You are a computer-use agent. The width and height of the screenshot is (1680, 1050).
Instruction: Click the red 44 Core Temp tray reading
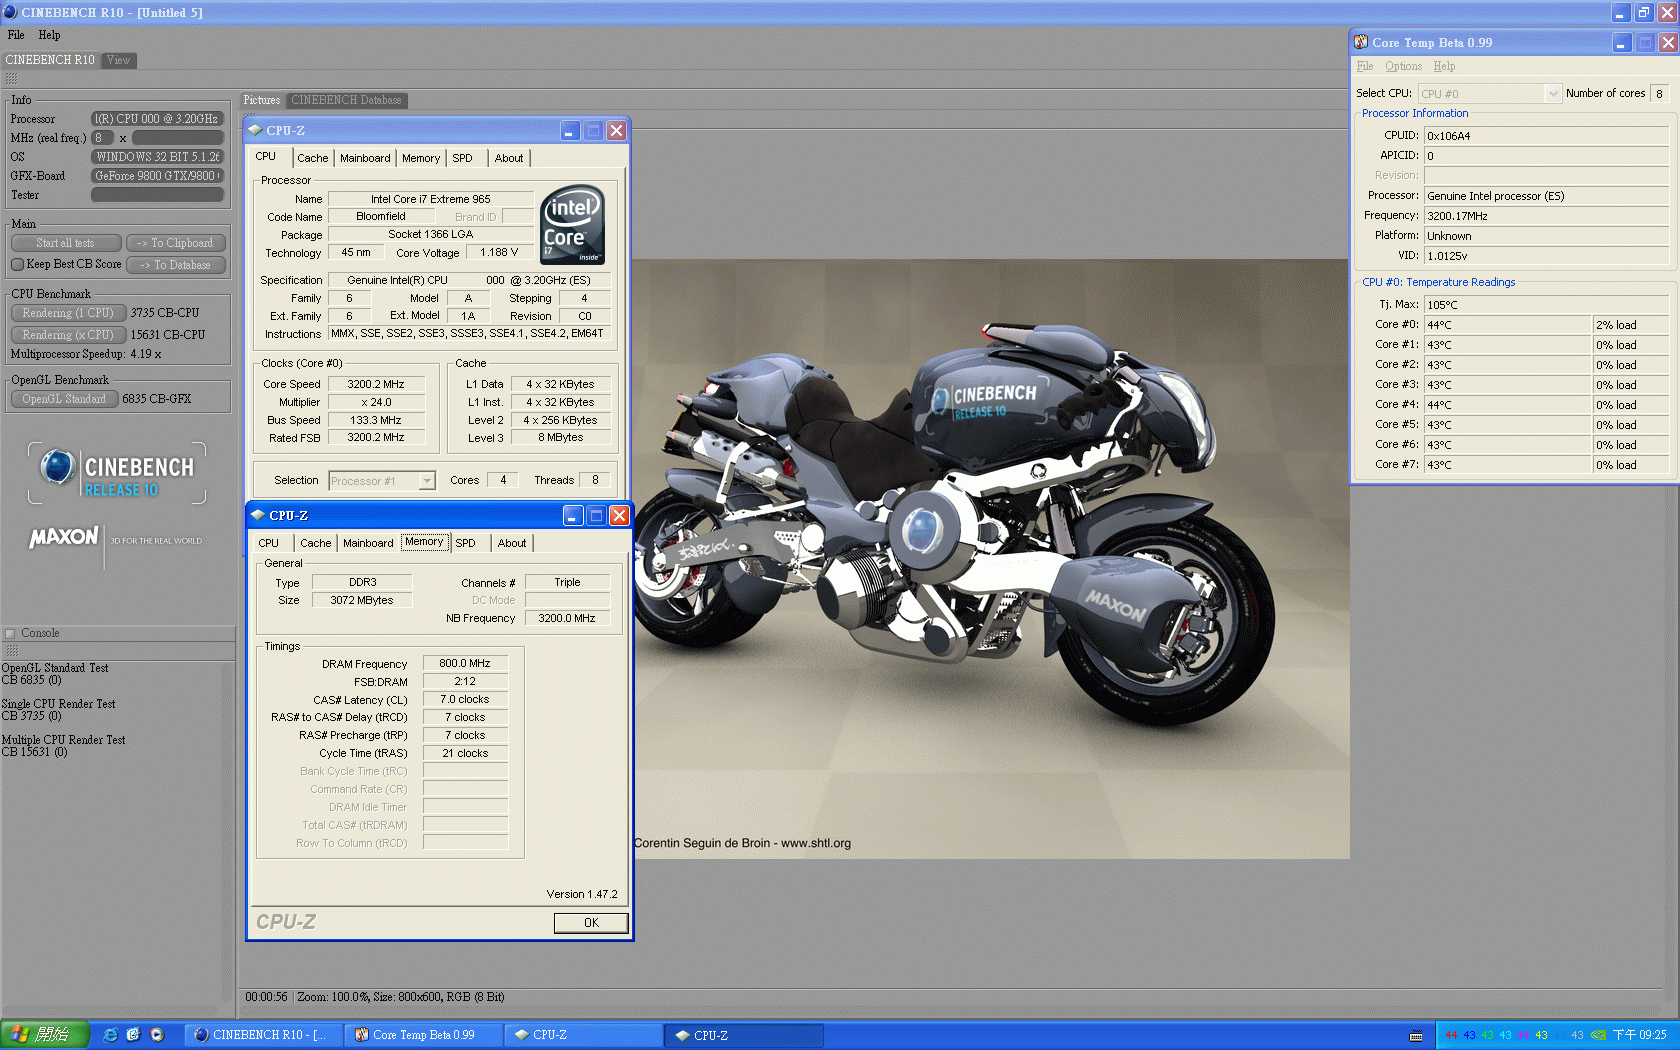1451,1035
